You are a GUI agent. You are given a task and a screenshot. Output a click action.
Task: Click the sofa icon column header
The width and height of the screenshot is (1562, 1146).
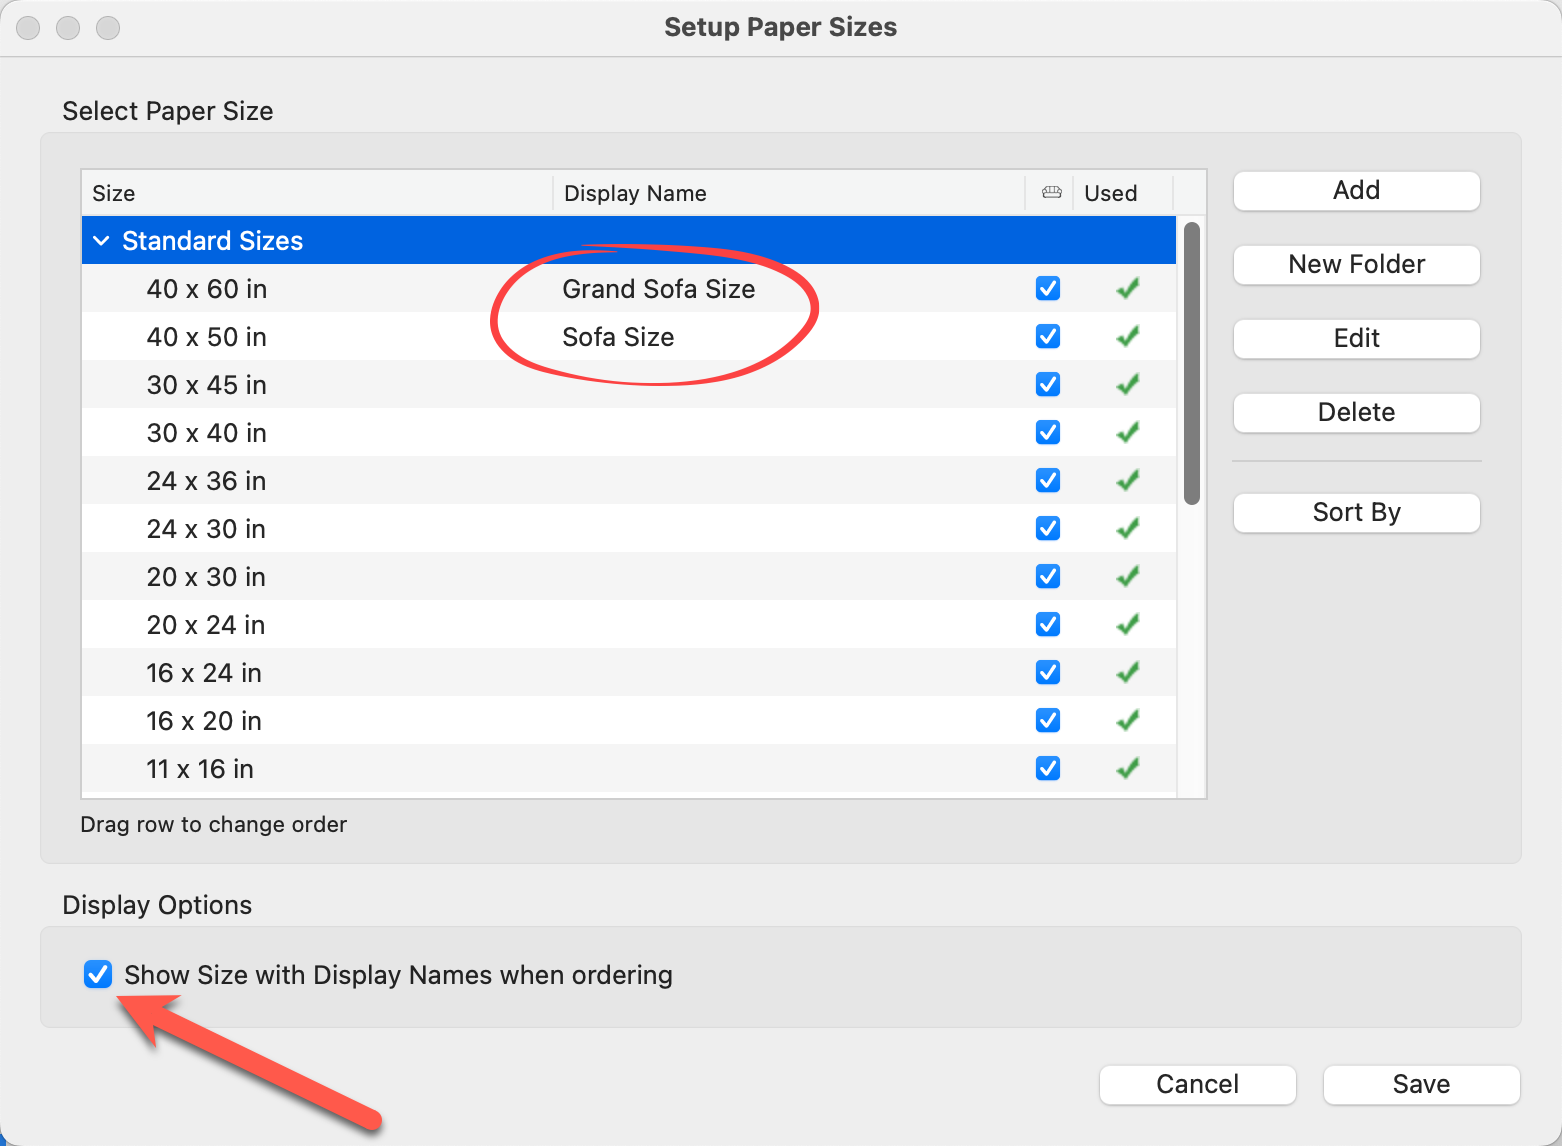tap(1050, 193)
